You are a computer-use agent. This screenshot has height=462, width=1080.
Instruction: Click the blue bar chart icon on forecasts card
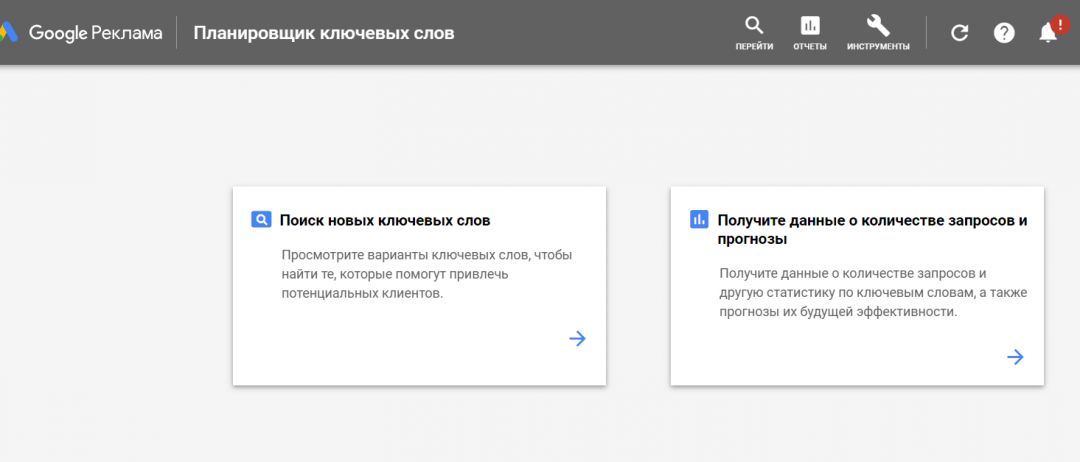click(698, 220)
